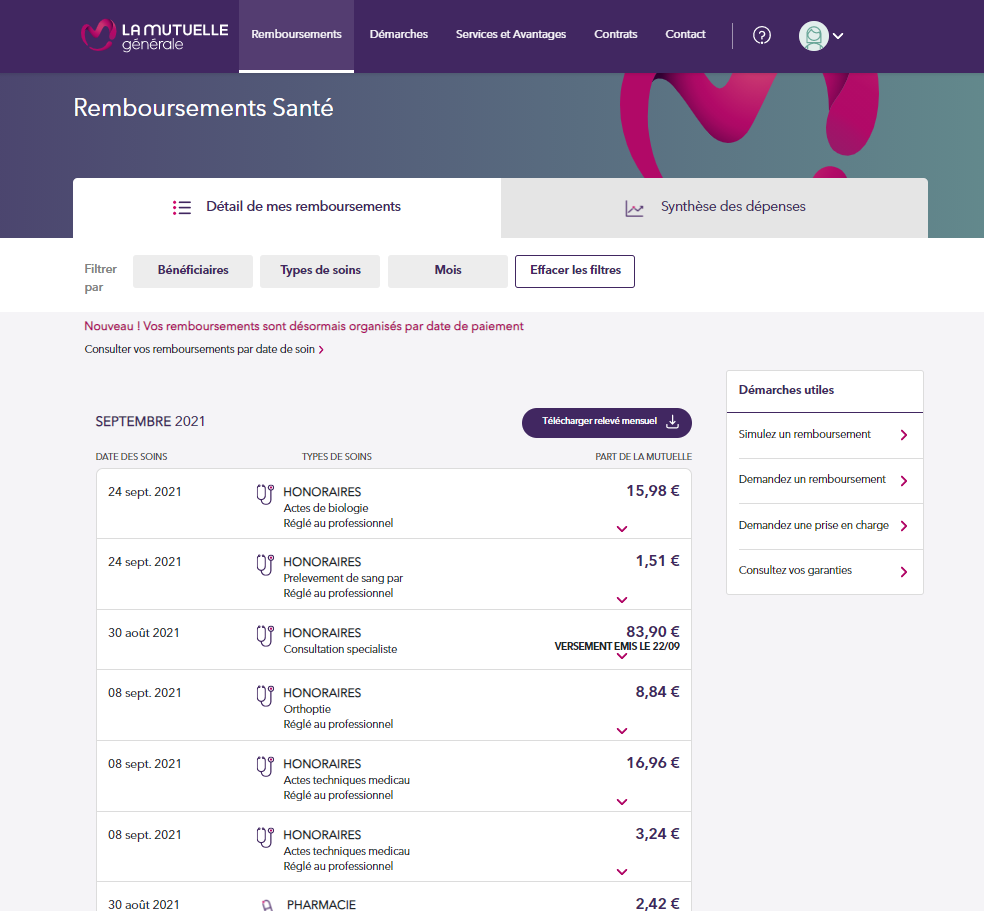
Task: Open Consulter vos remboursements par date de soin
Action: (198, 349)
